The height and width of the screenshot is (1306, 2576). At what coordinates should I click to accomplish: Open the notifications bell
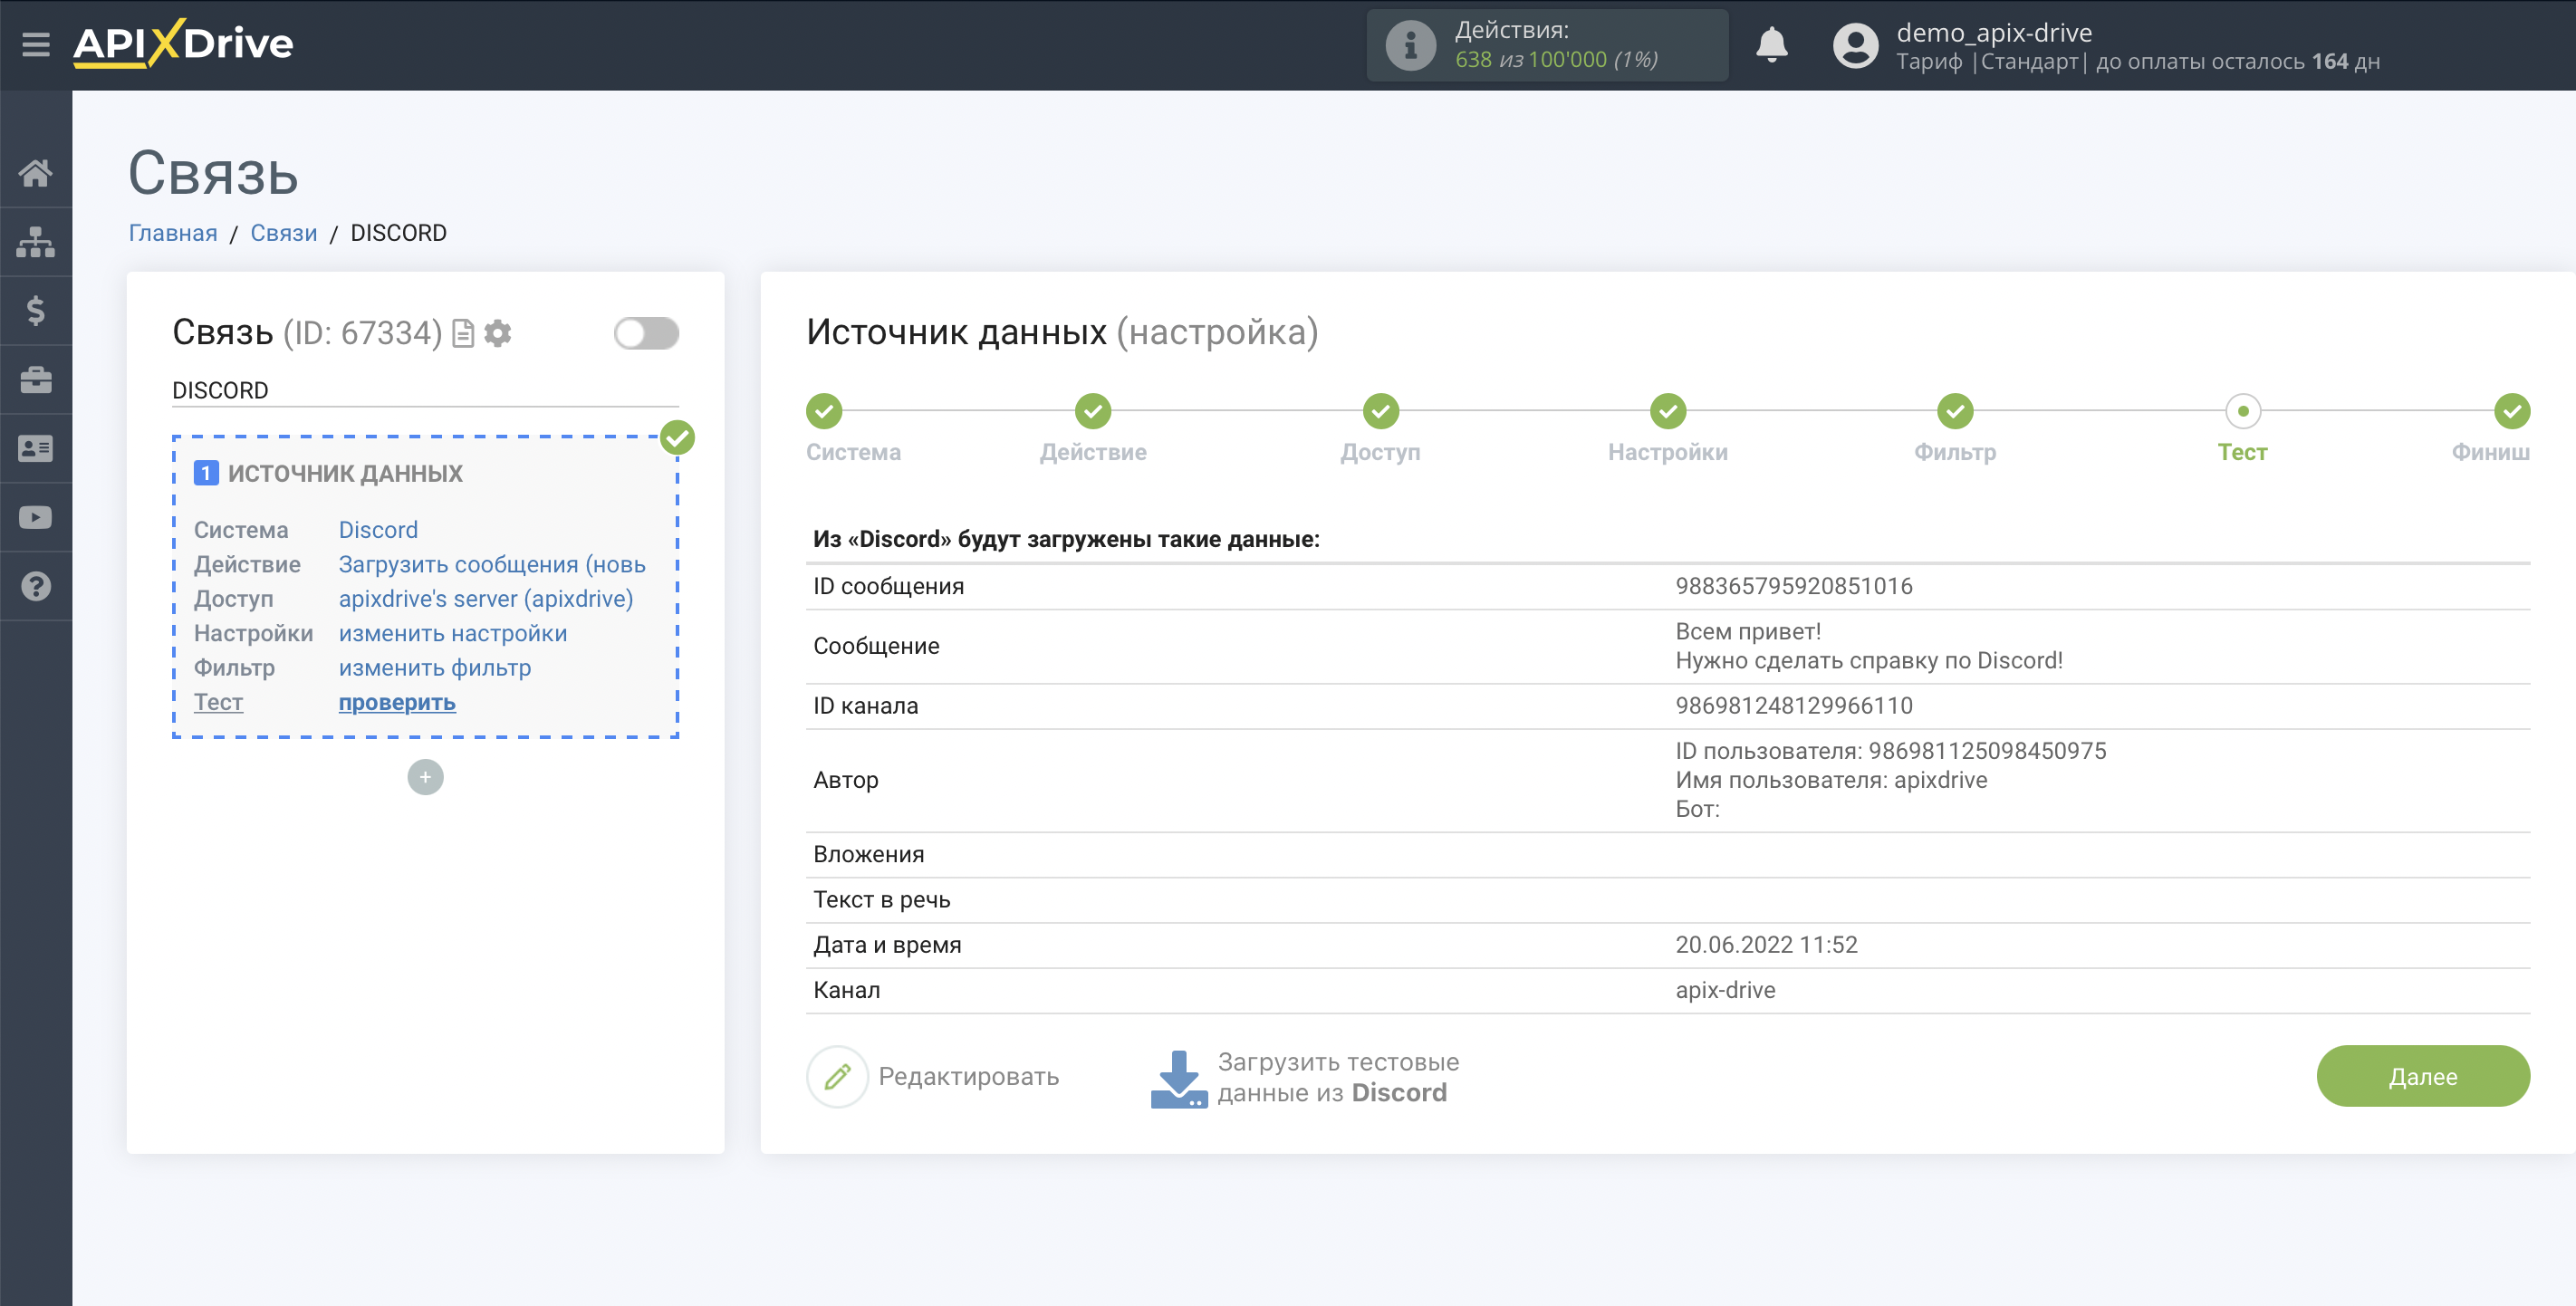[1772, 45]
